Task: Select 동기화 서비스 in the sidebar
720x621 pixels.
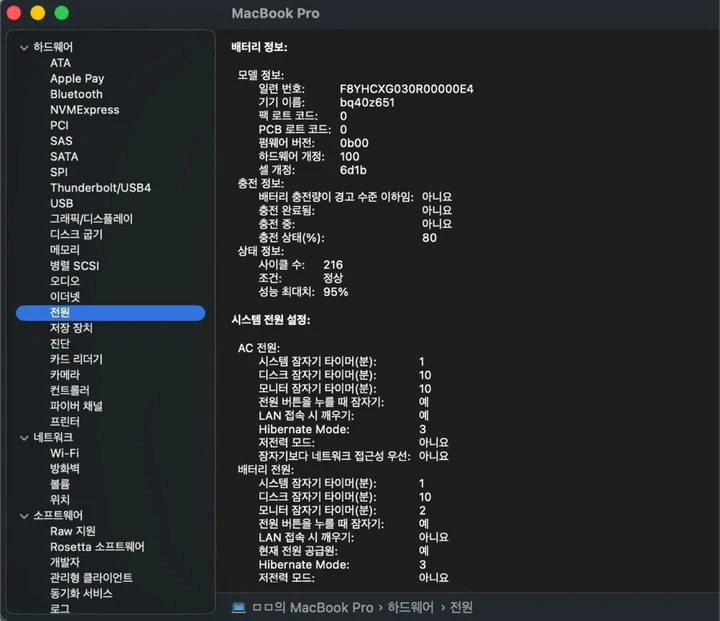Action: (81, 593)
